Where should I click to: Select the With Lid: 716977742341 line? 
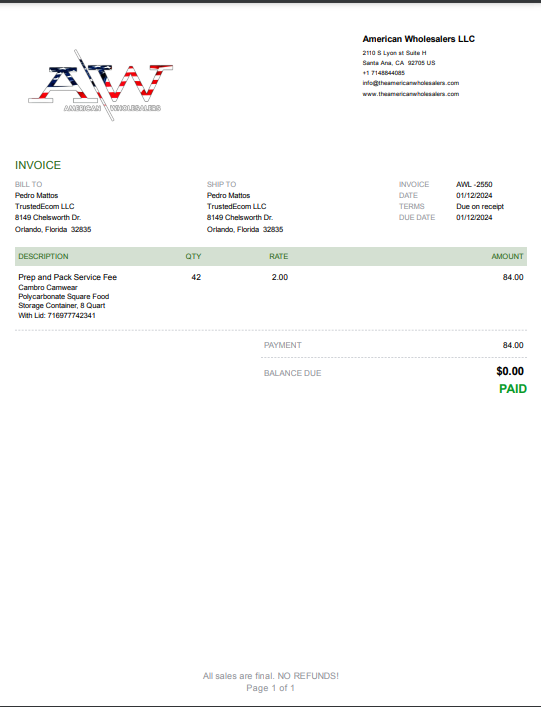(57, 315)
